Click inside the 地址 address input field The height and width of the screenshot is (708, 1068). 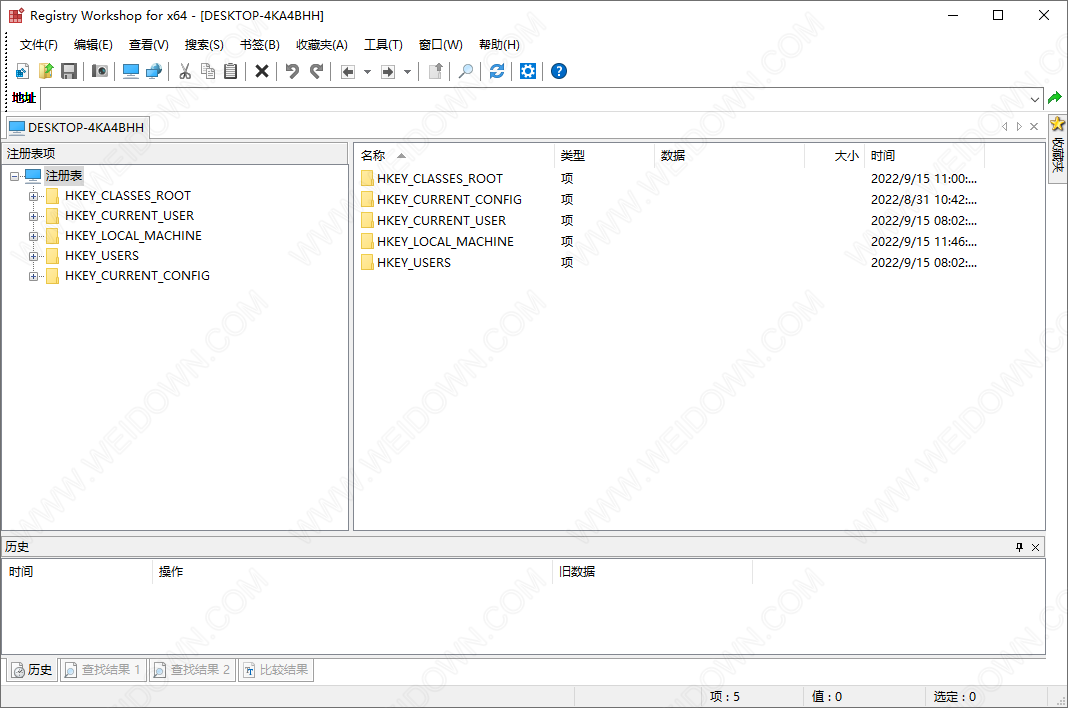[534, 99]
